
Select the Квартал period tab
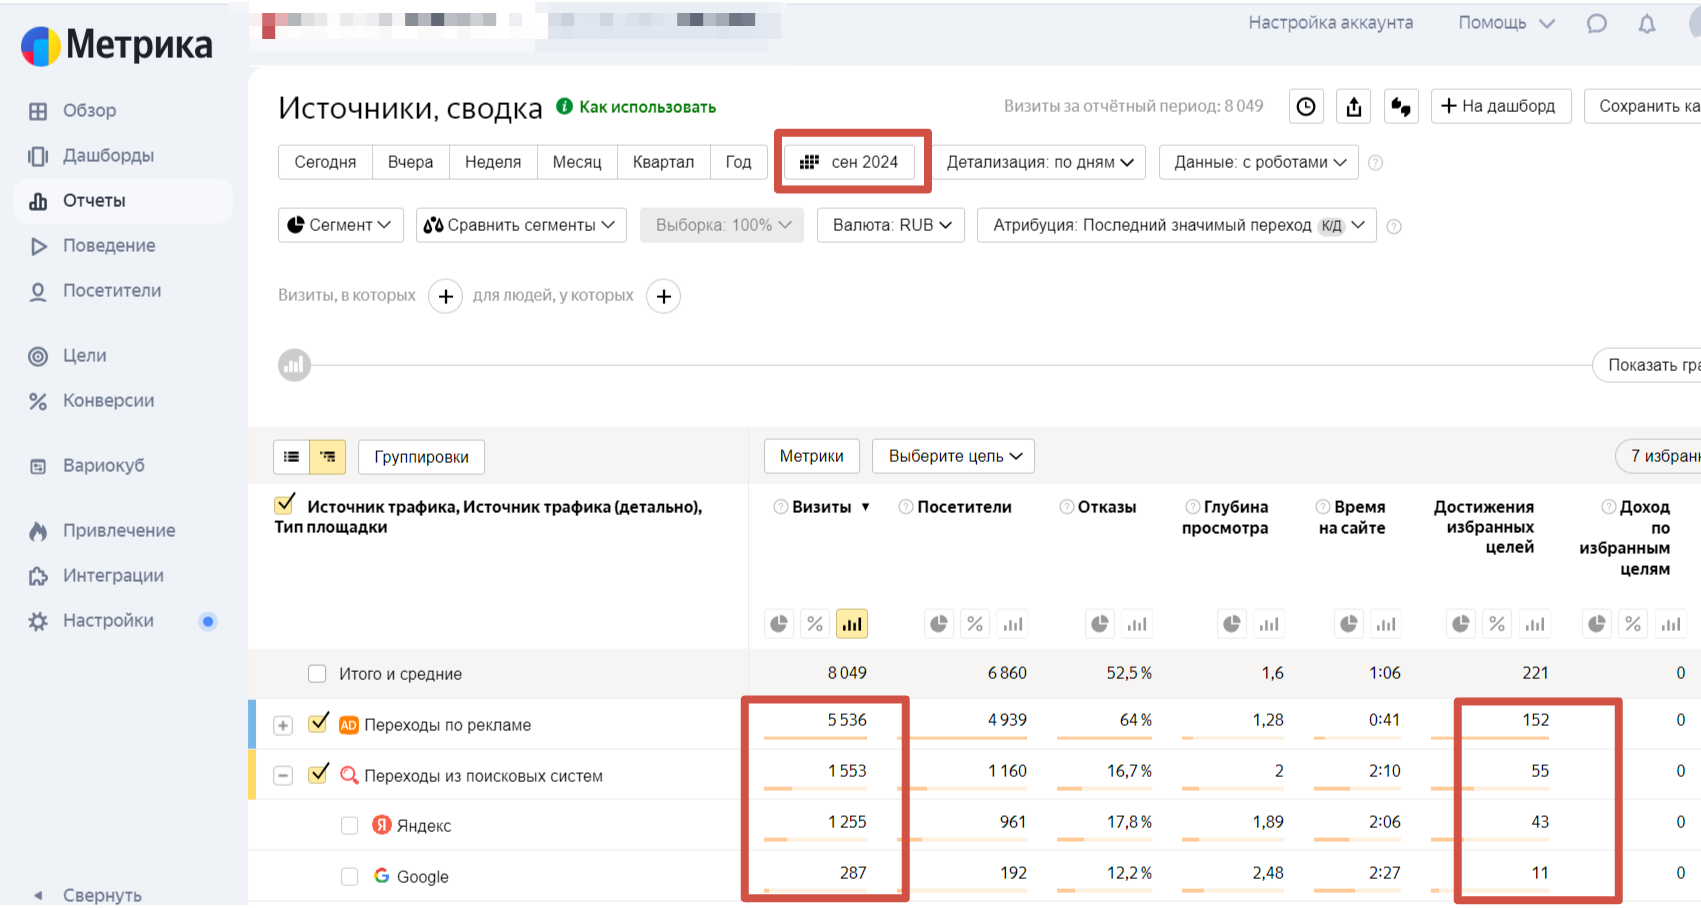[x=662, y=162]
